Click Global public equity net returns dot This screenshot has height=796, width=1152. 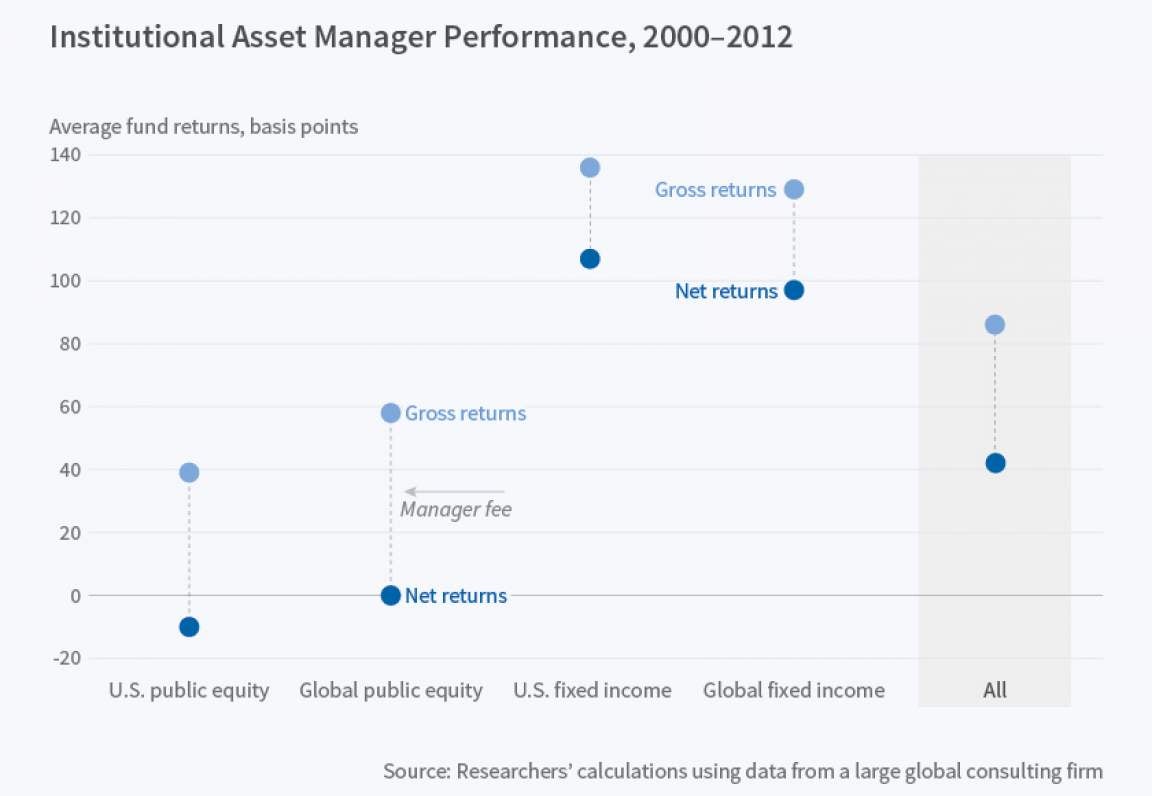(x=391, y=595)
